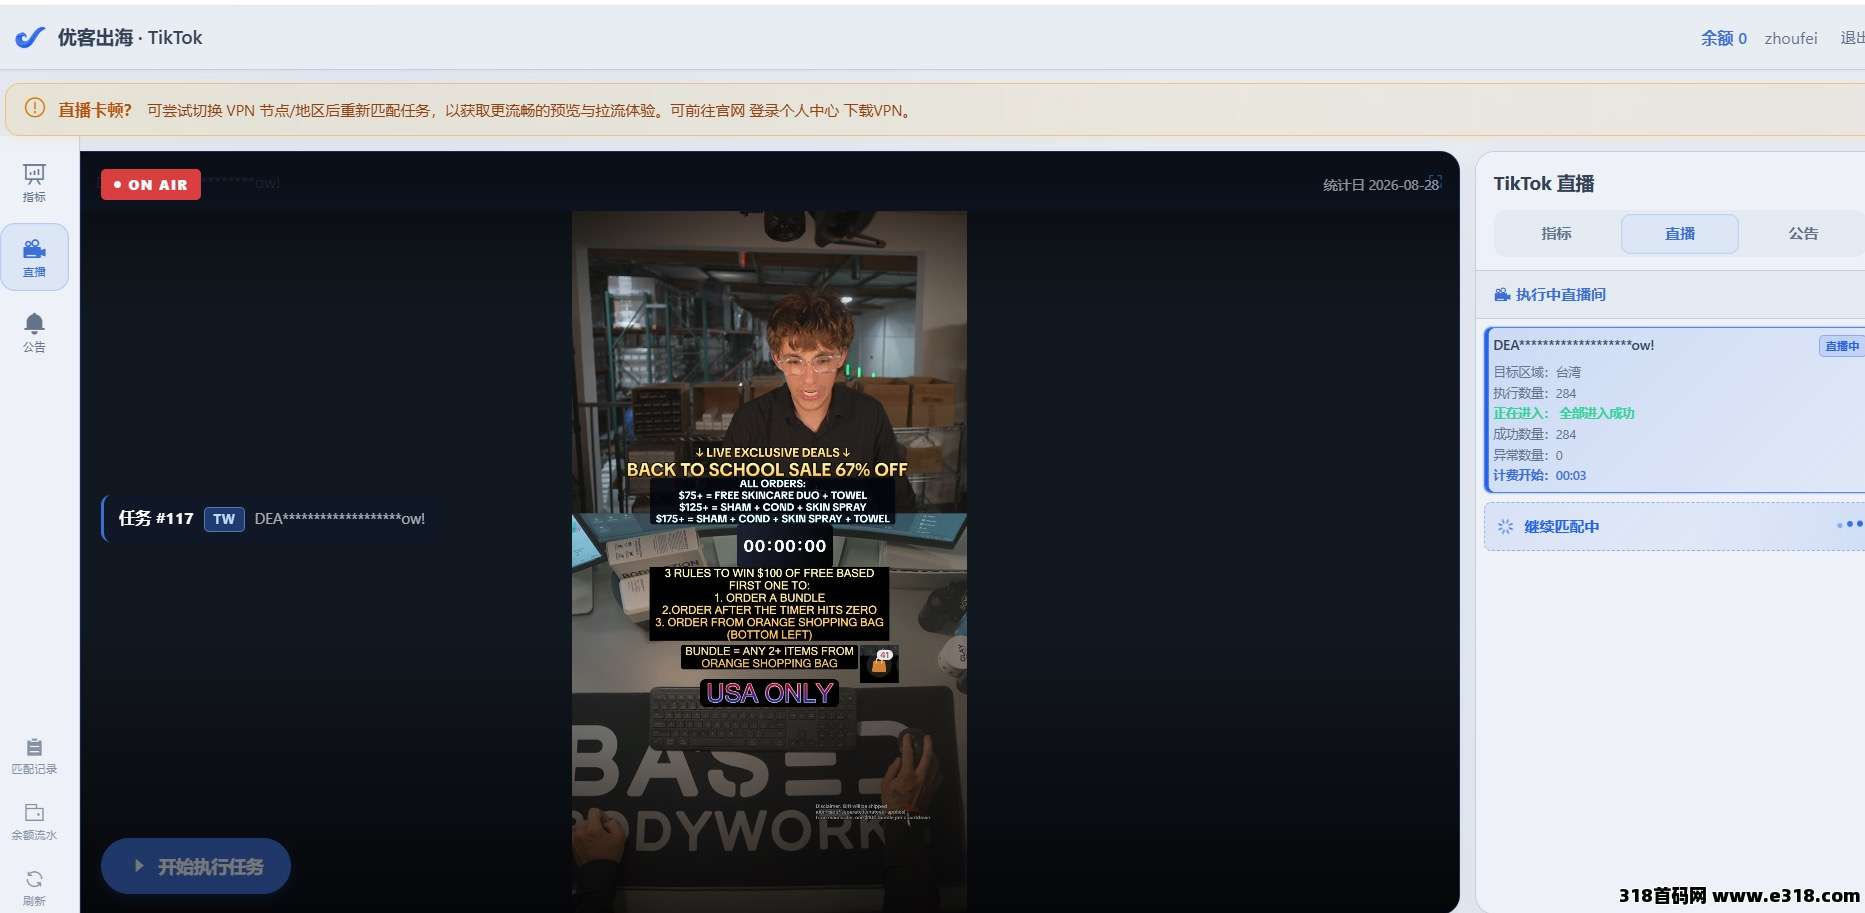Click the zhoufei username
The image size is (1865, 913).
coord(1791,38)
